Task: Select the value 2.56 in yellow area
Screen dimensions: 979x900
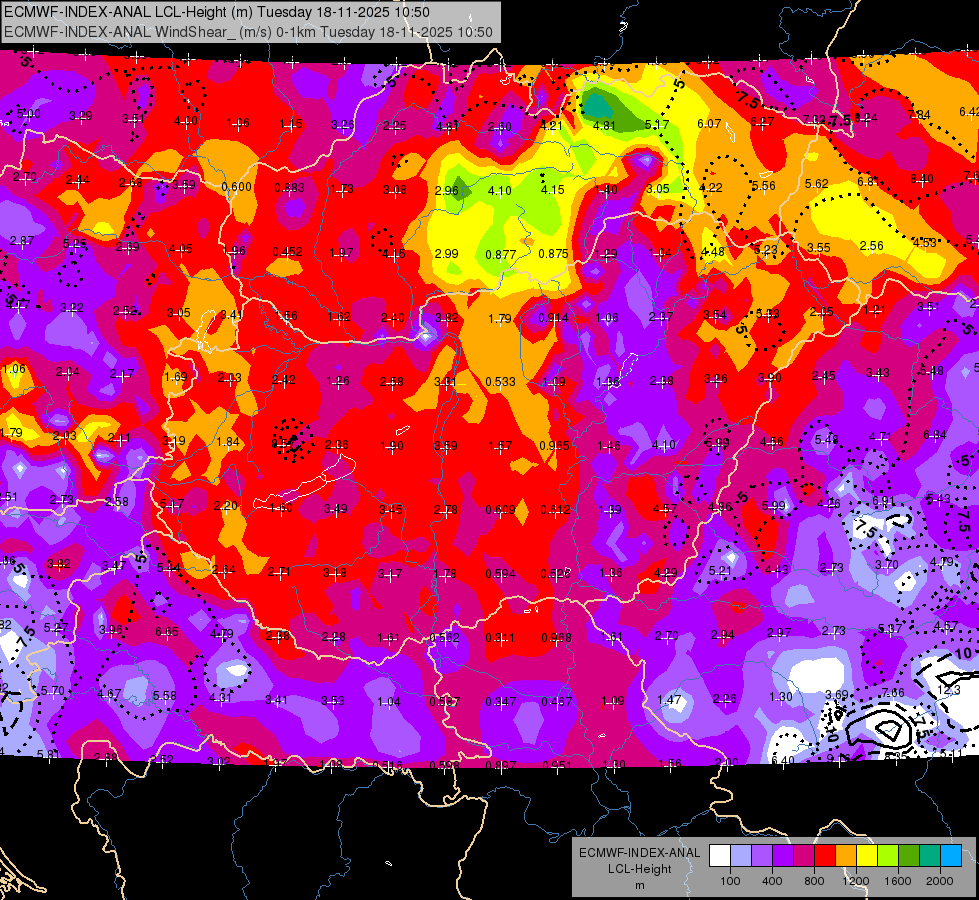Action: tap(872, 245)
